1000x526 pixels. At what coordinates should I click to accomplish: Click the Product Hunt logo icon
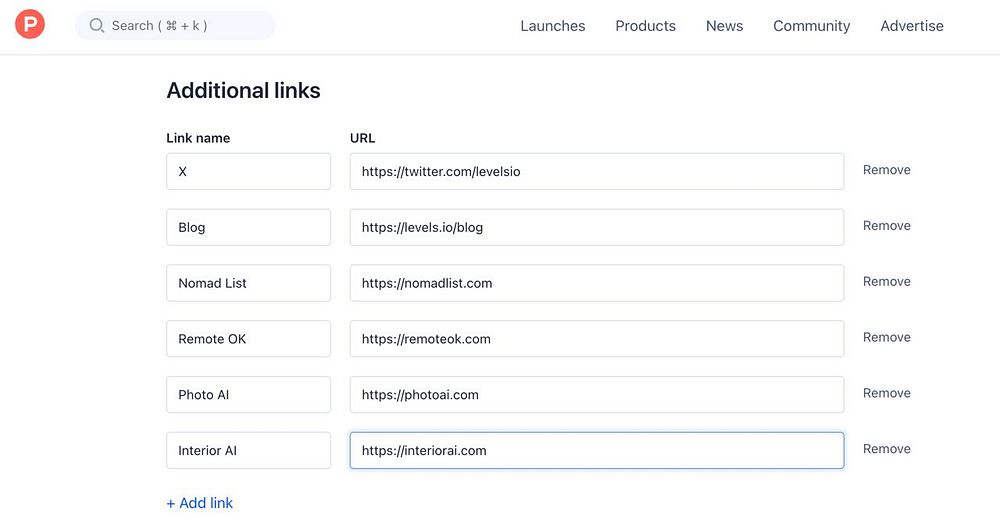click(30, 26)
